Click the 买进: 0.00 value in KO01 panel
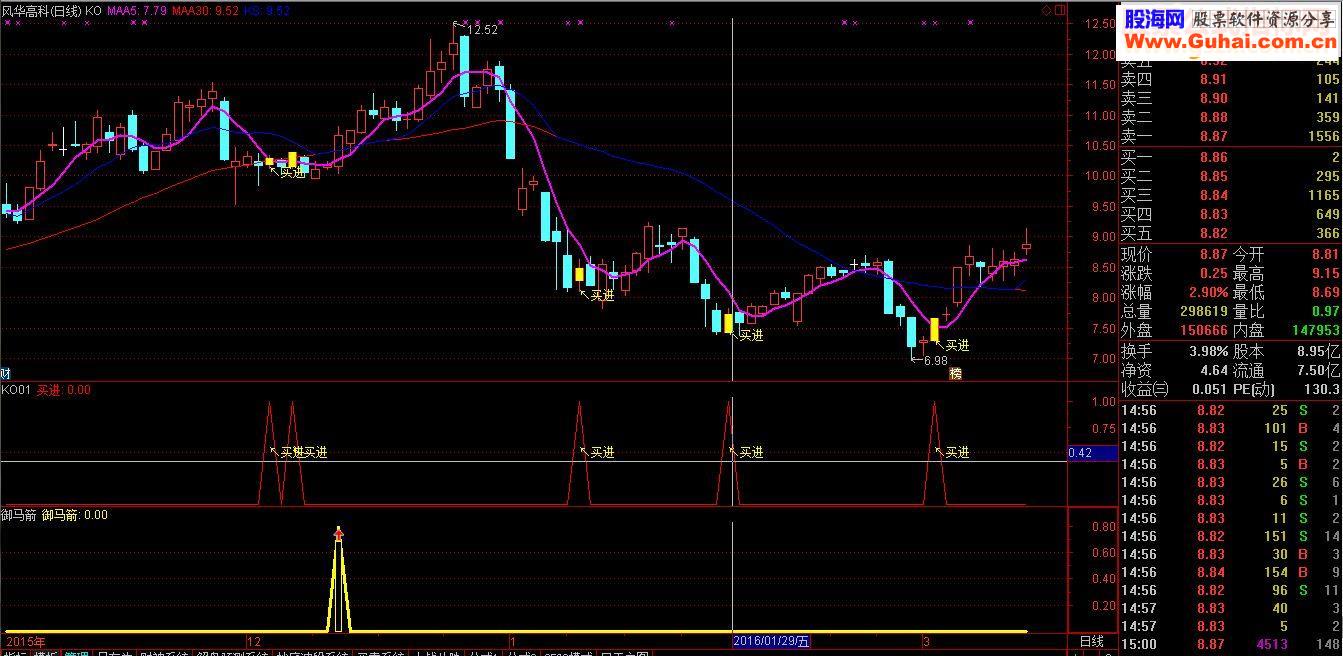The height and width of the screenshot is (656, 1343). [64, 390]
